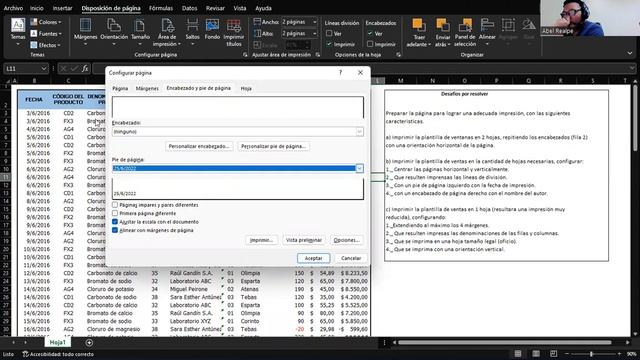
Task: Click the Vista preliminar button
Action: 304,240
